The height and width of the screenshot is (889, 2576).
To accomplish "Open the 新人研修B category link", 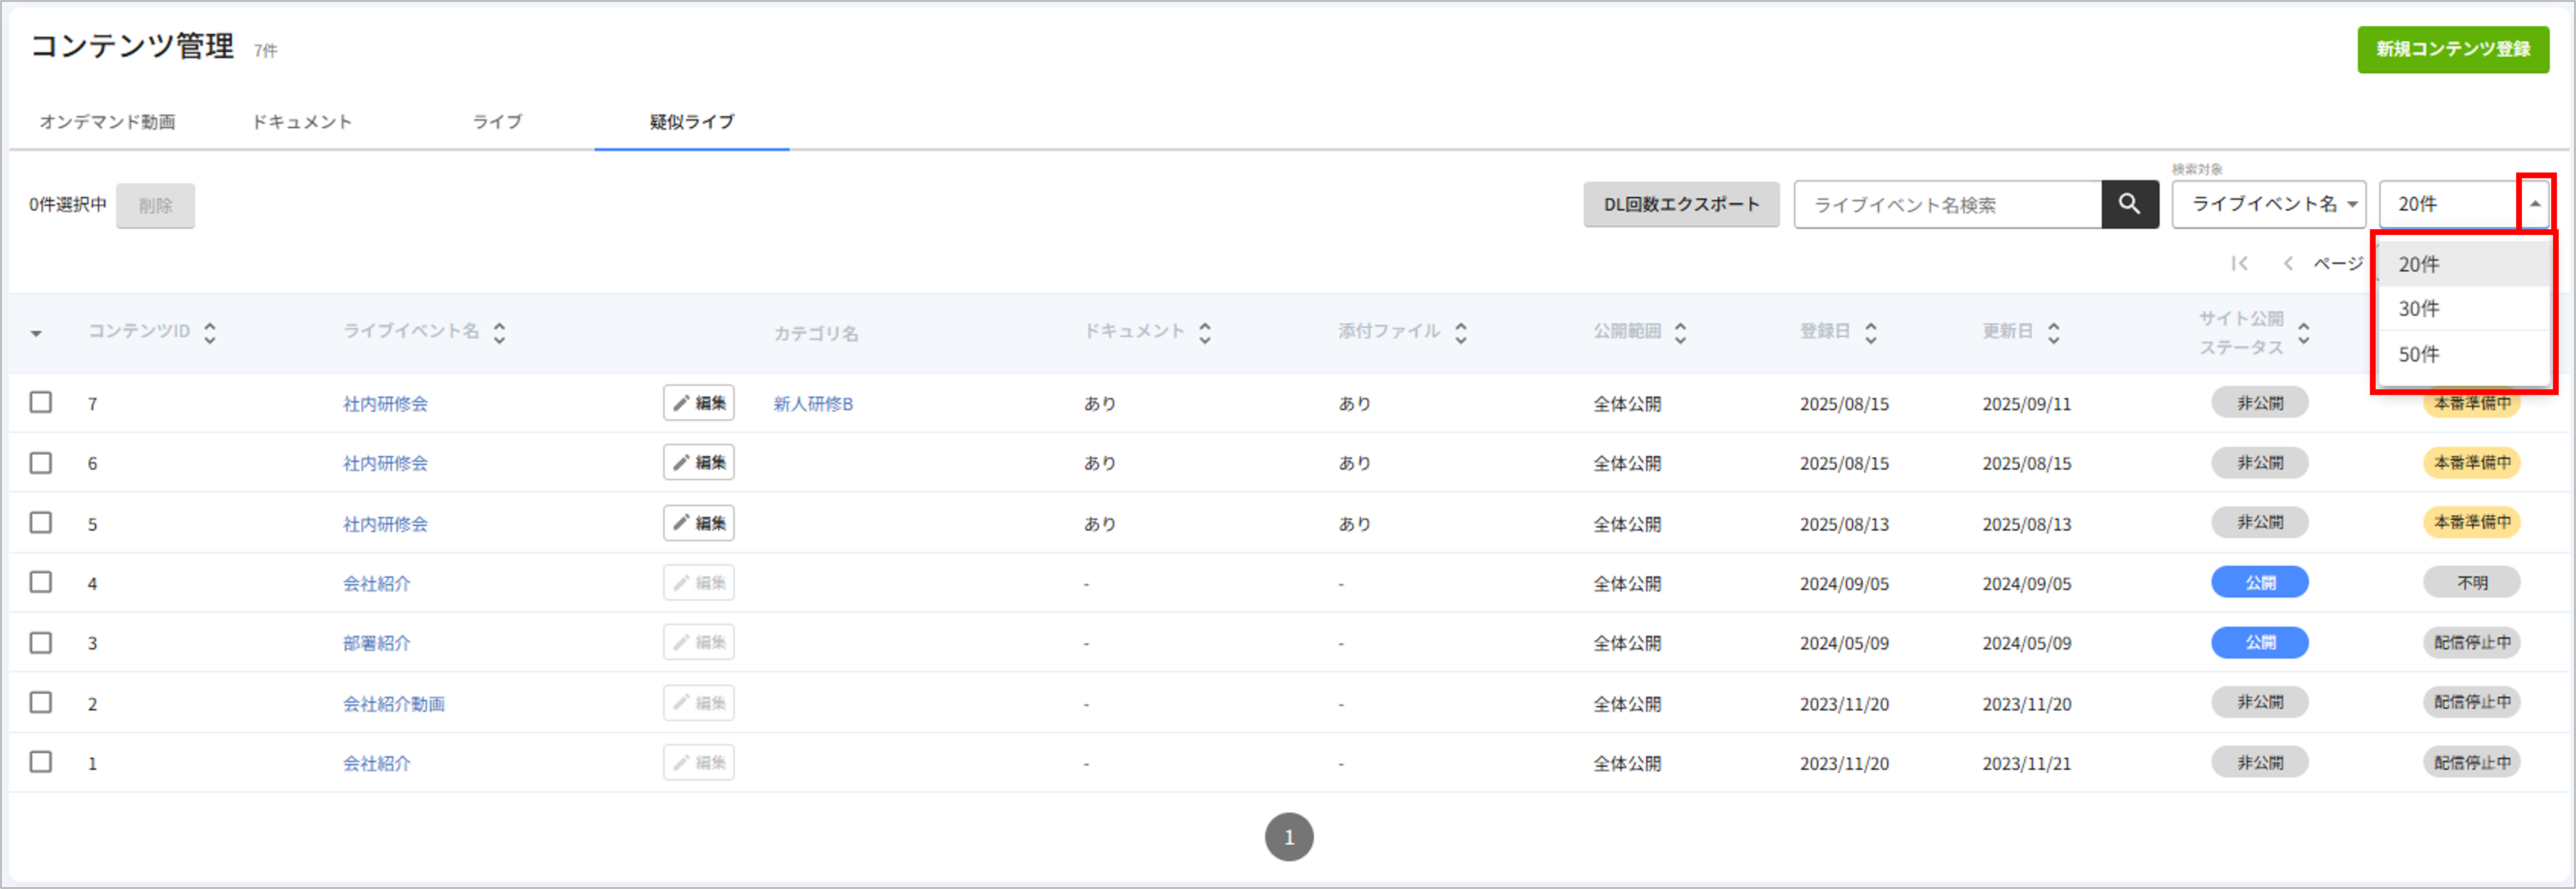I will click(813, 404).
